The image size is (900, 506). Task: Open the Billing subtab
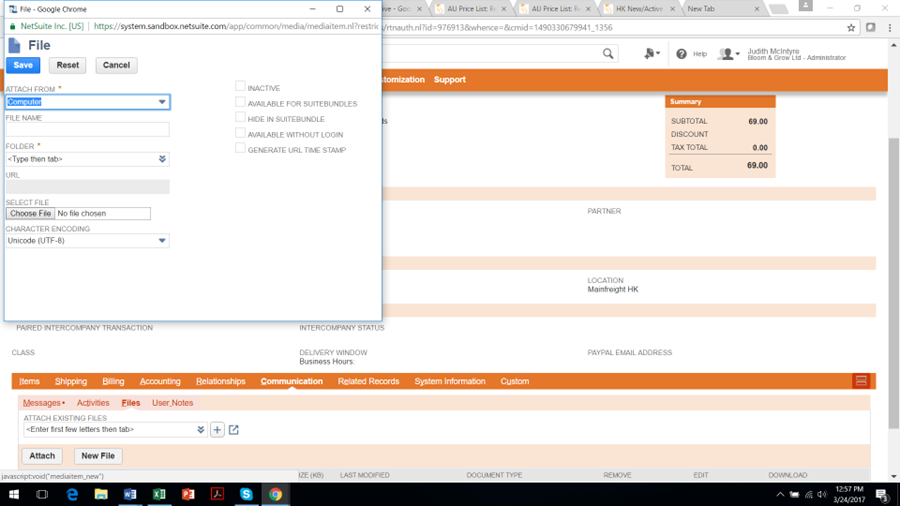click(113, 382)
